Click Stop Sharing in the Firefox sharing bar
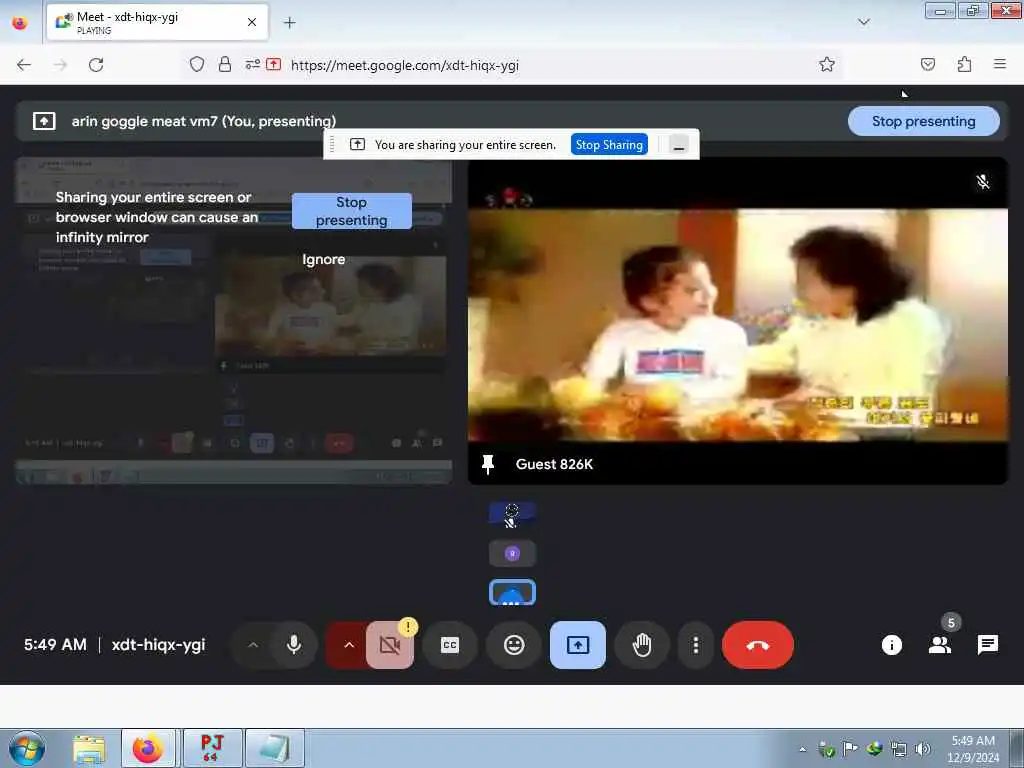 (x=609, y=145)
